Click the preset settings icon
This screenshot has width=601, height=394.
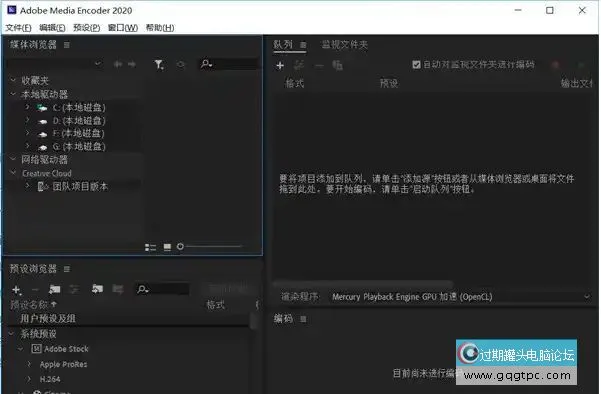pos(74,289)
